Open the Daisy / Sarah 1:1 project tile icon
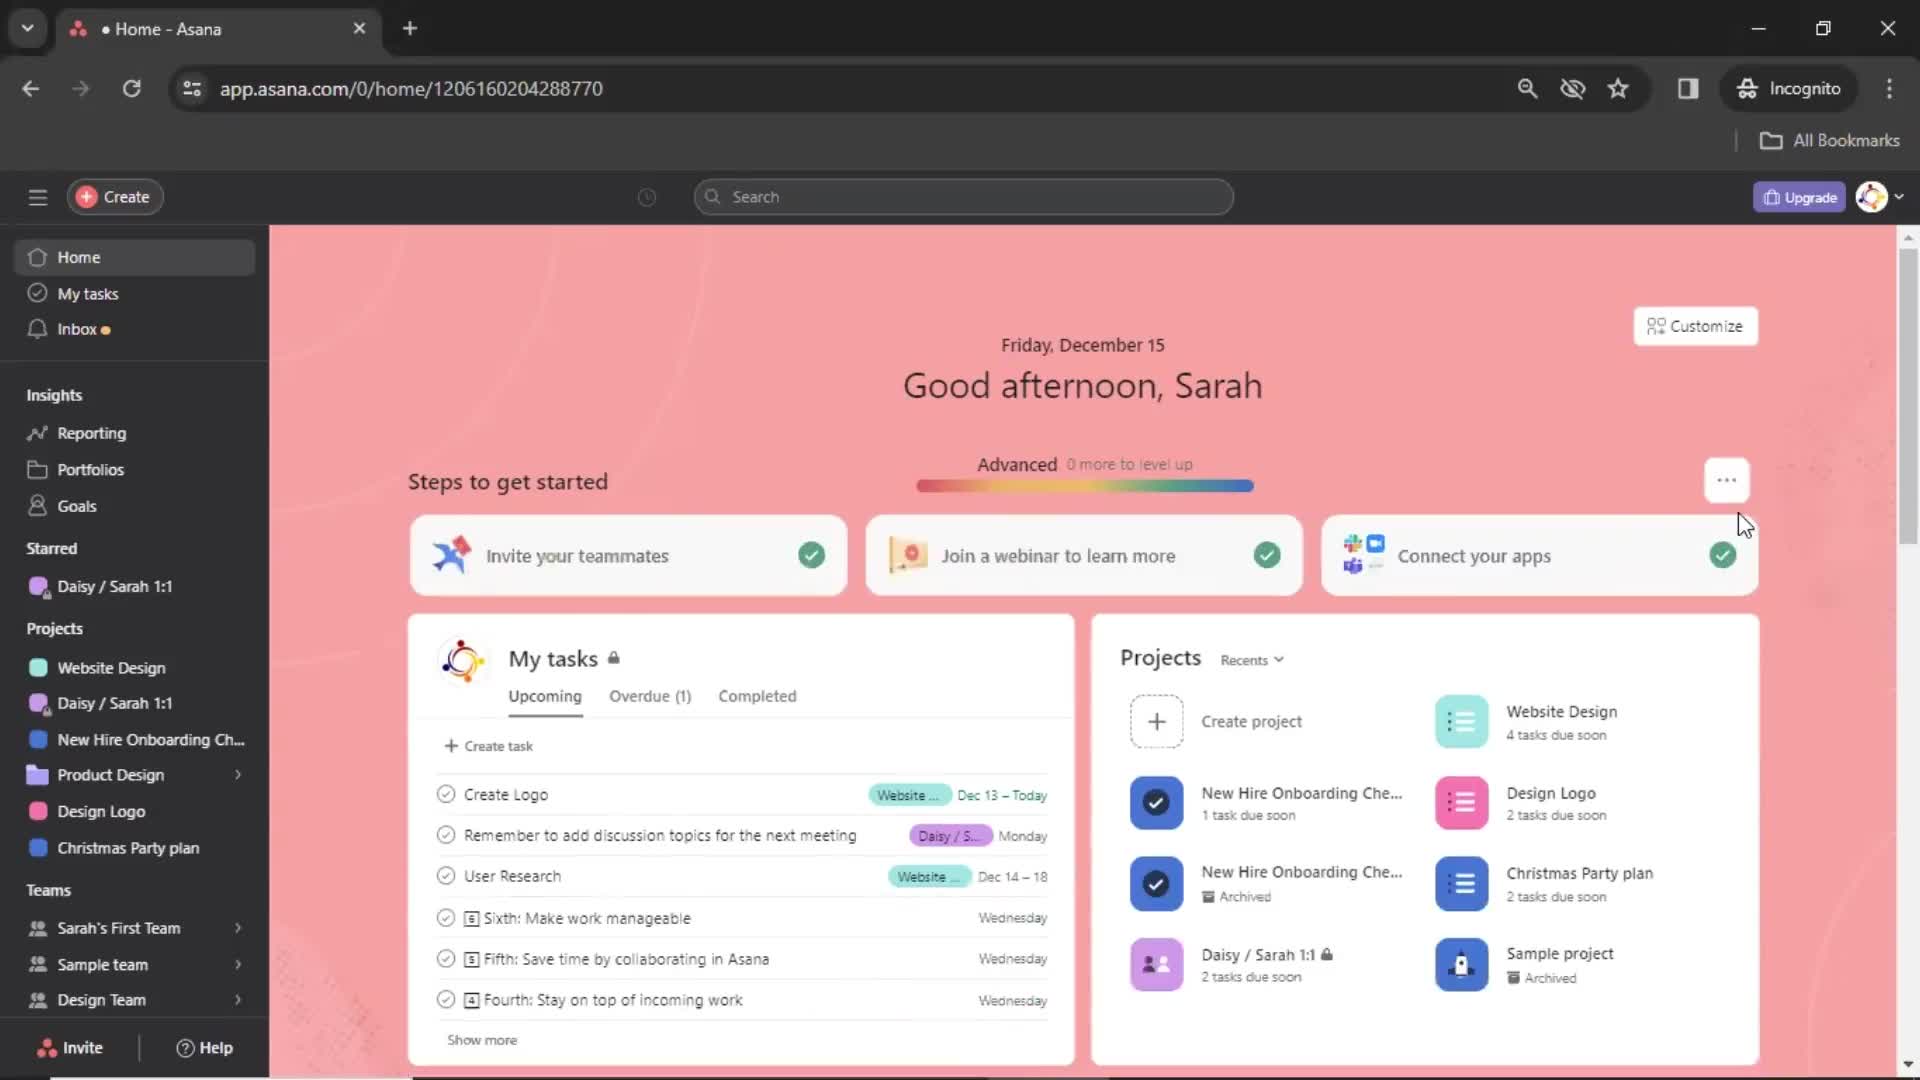This screenshot has width=1920, height=1080. click(1156, 965)
